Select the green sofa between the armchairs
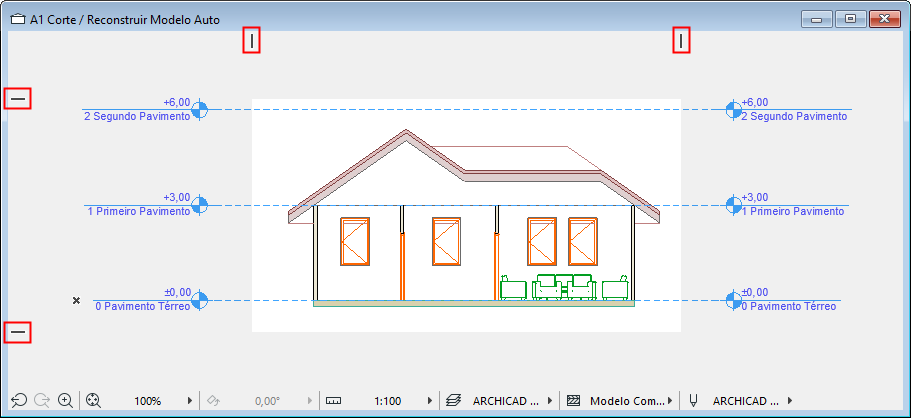Viewport: 911px width, 418px height. point(564,287)
